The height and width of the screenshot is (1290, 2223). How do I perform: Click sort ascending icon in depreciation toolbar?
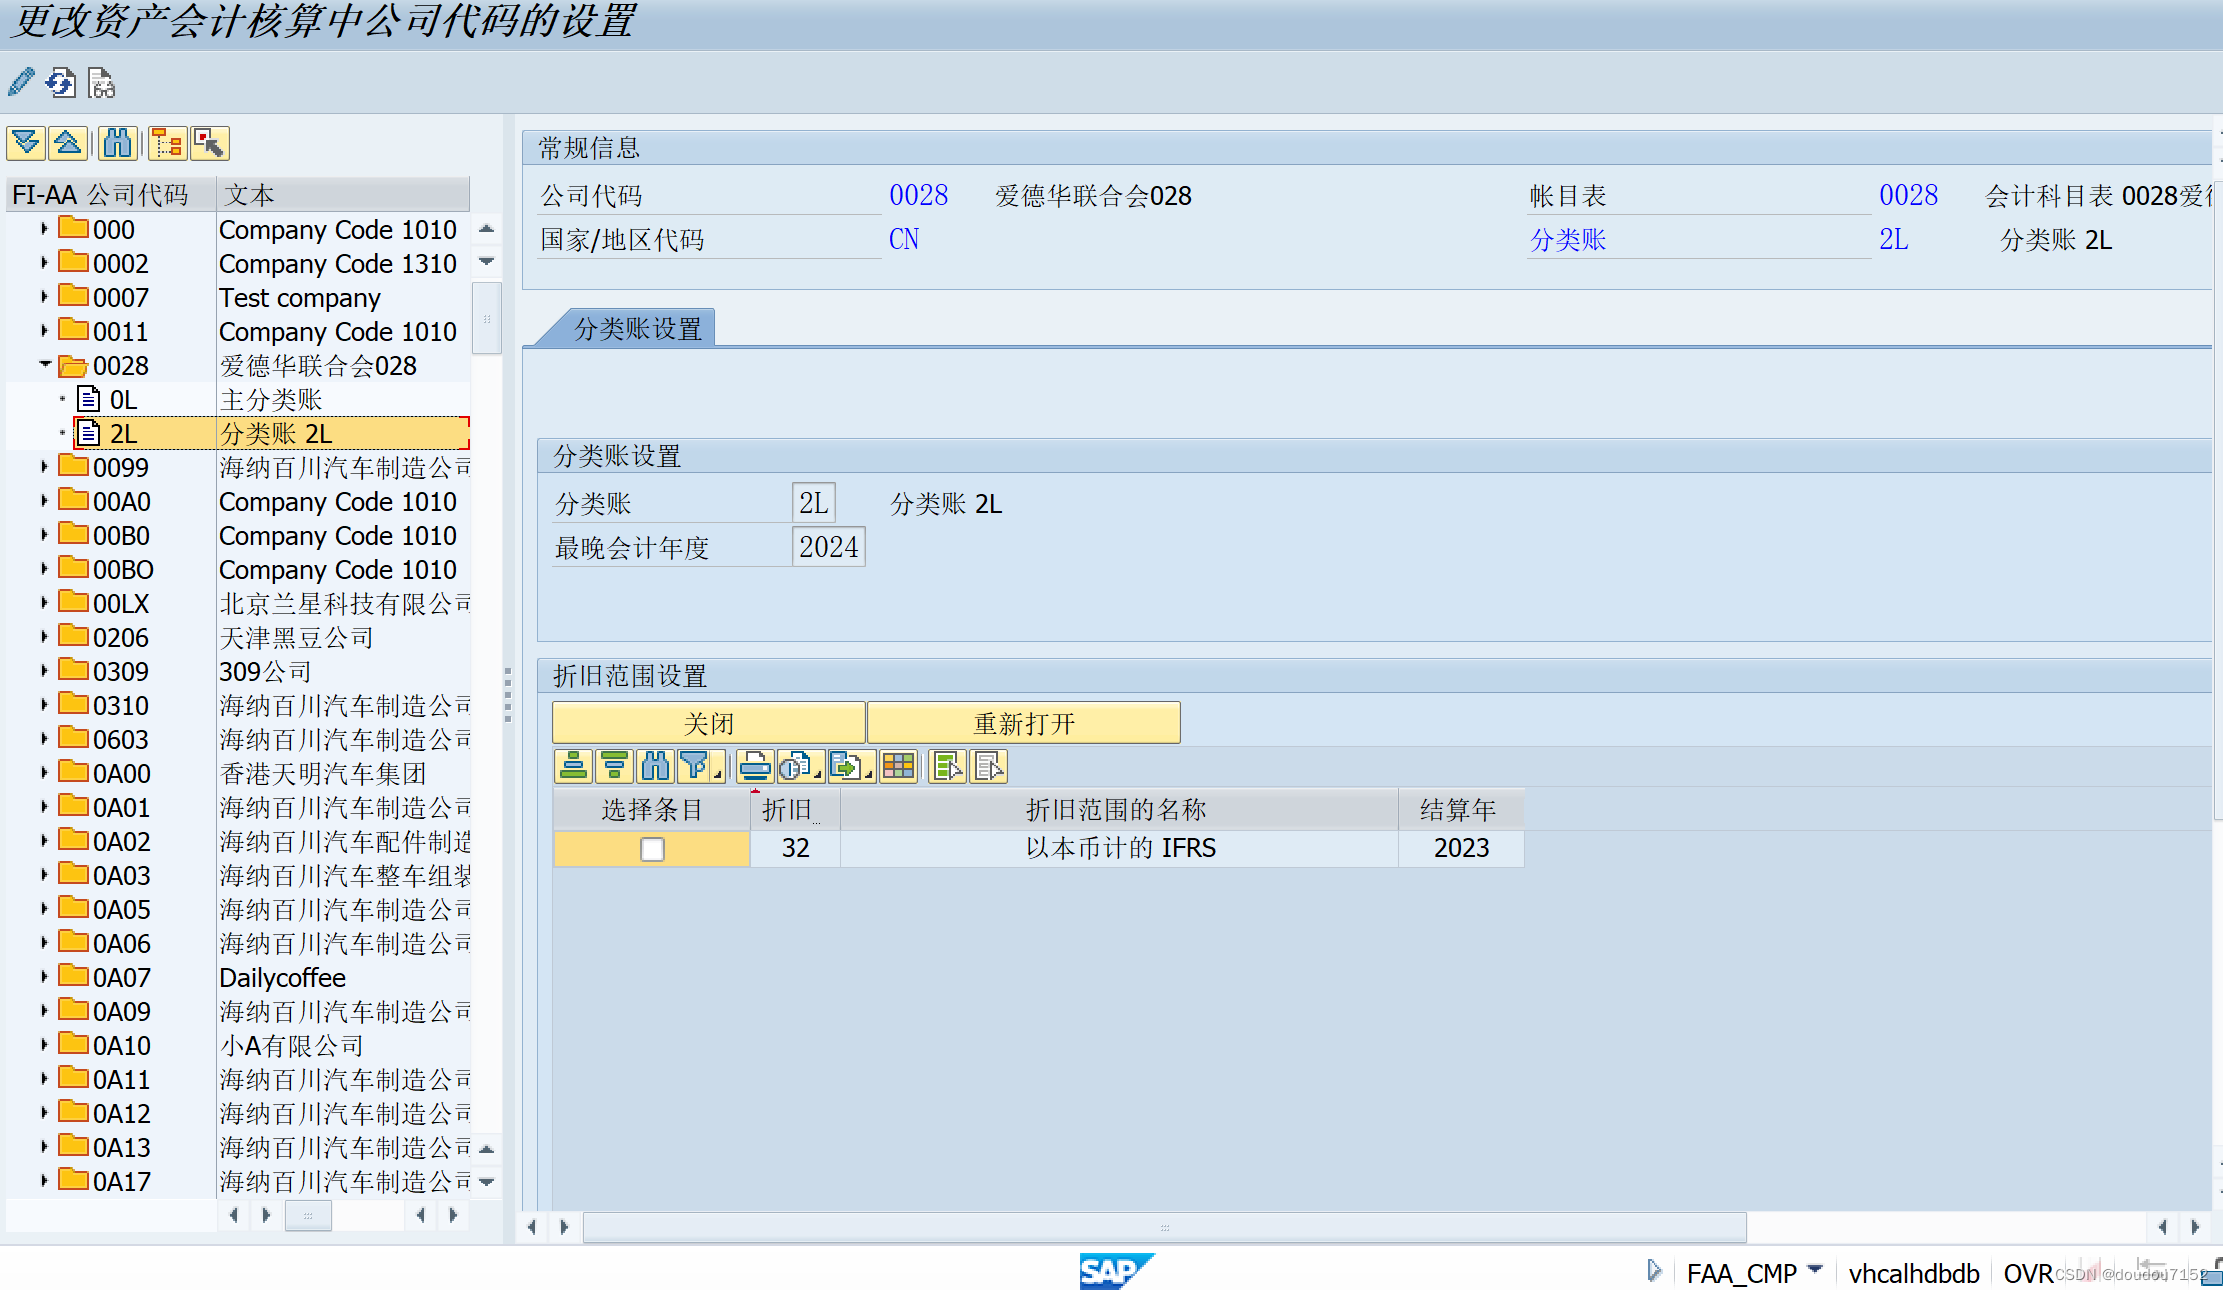pyautogui.click(x=573, y=767)
